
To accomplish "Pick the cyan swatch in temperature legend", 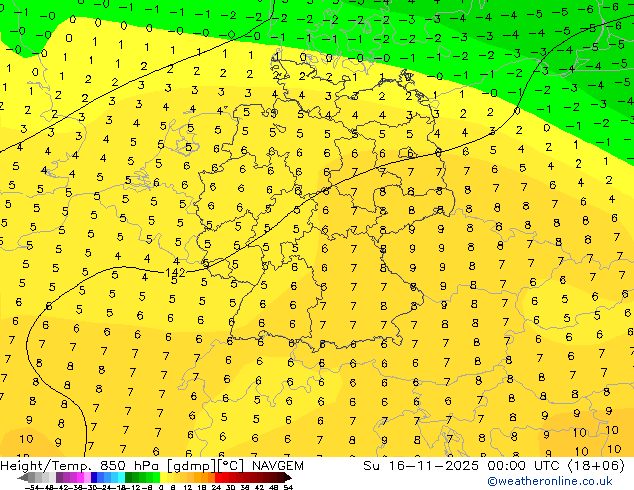I will [121, 477].
